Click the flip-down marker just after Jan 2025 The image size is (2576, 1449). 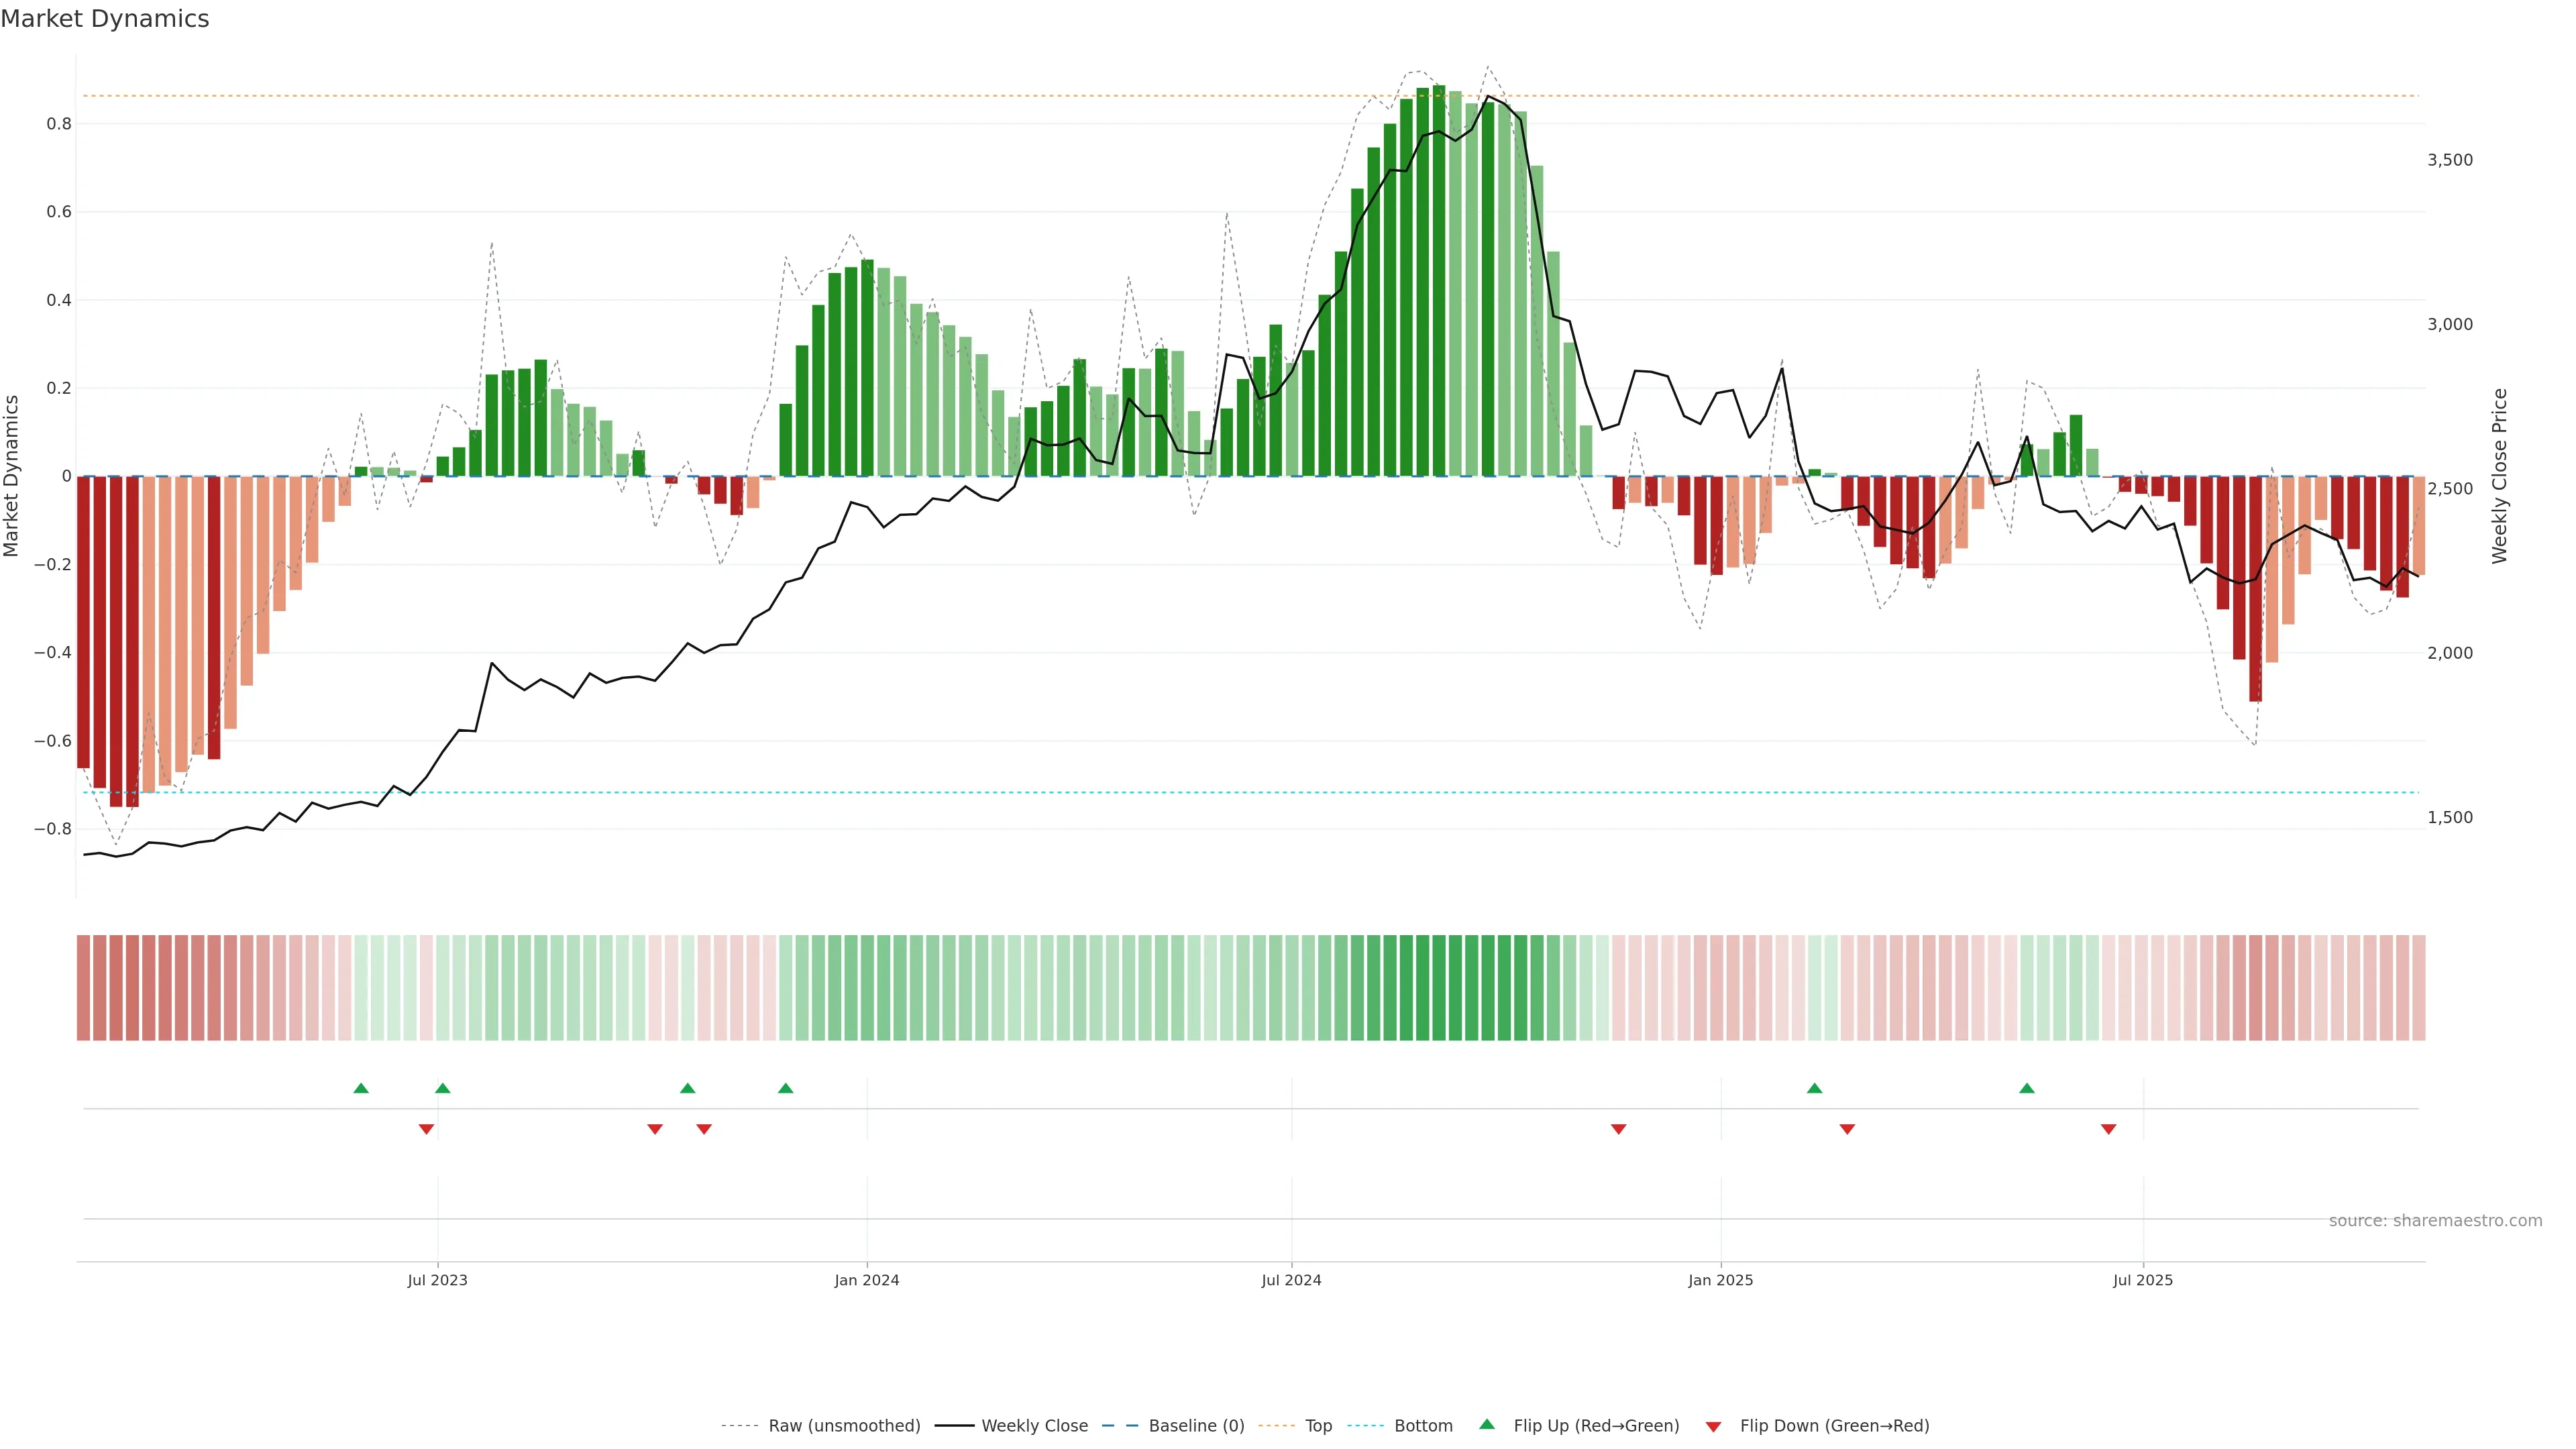point(1847,1129)
